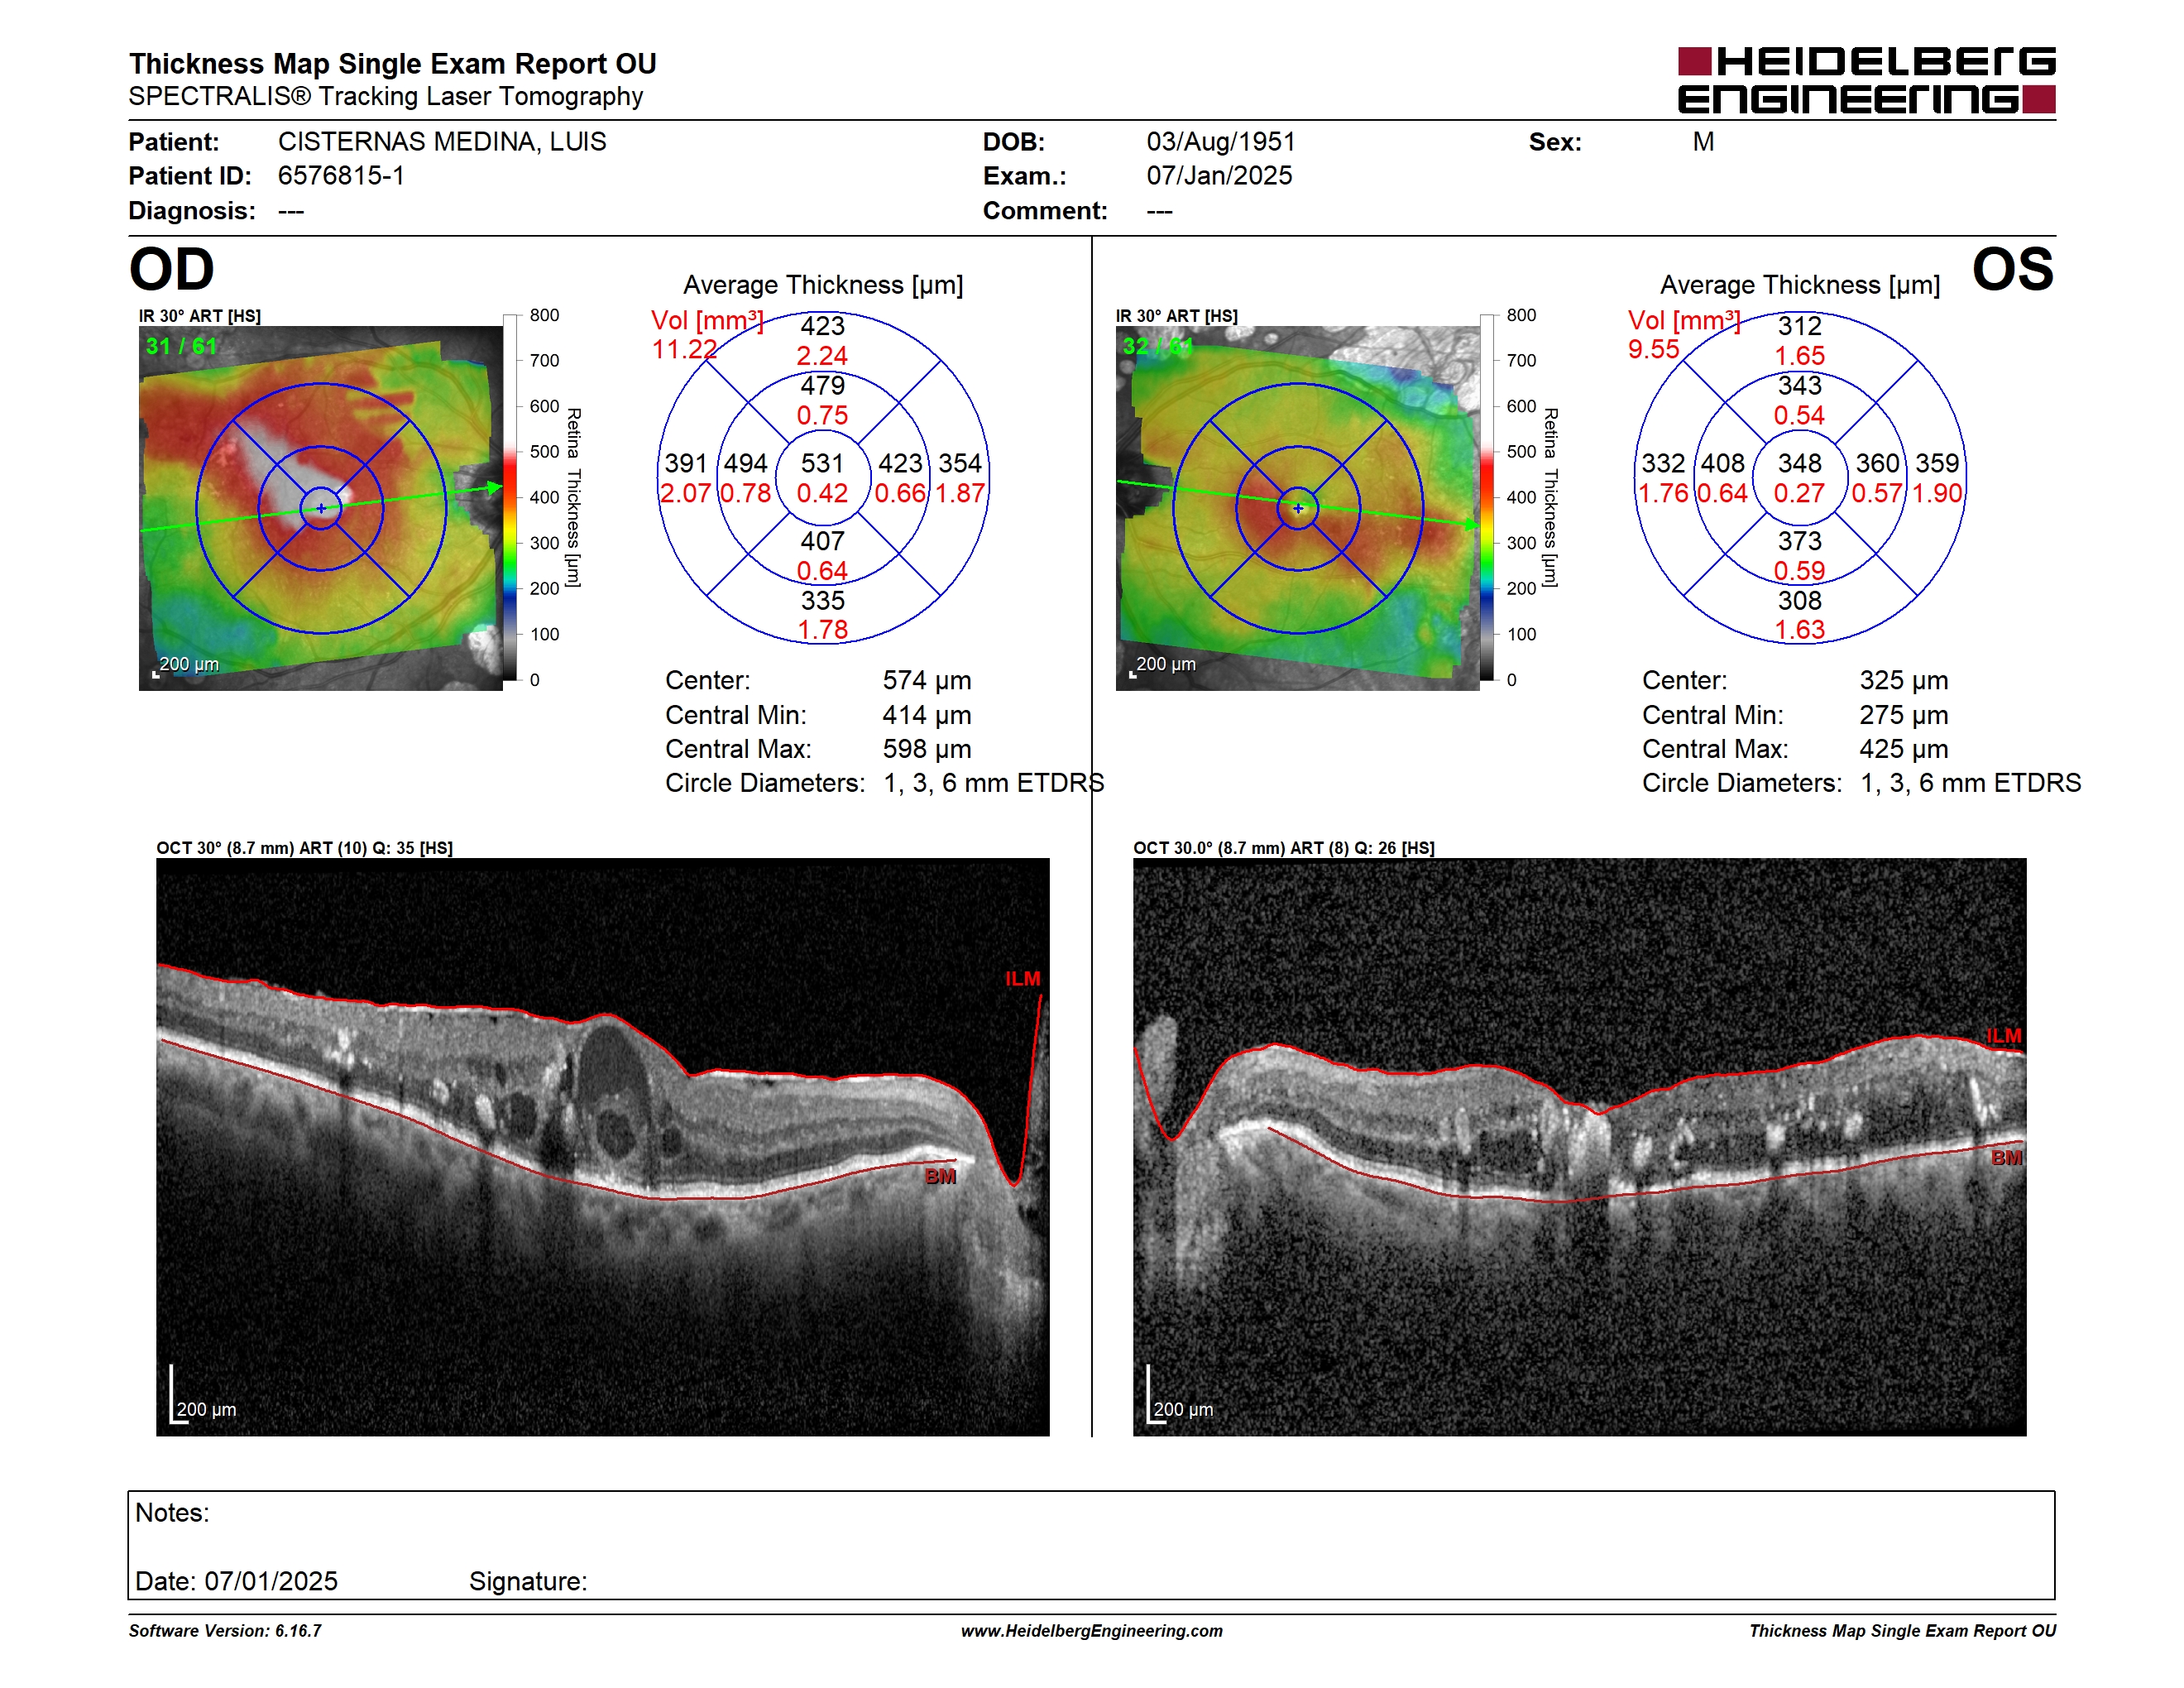Click OS outer right sector value 359

1937,463
